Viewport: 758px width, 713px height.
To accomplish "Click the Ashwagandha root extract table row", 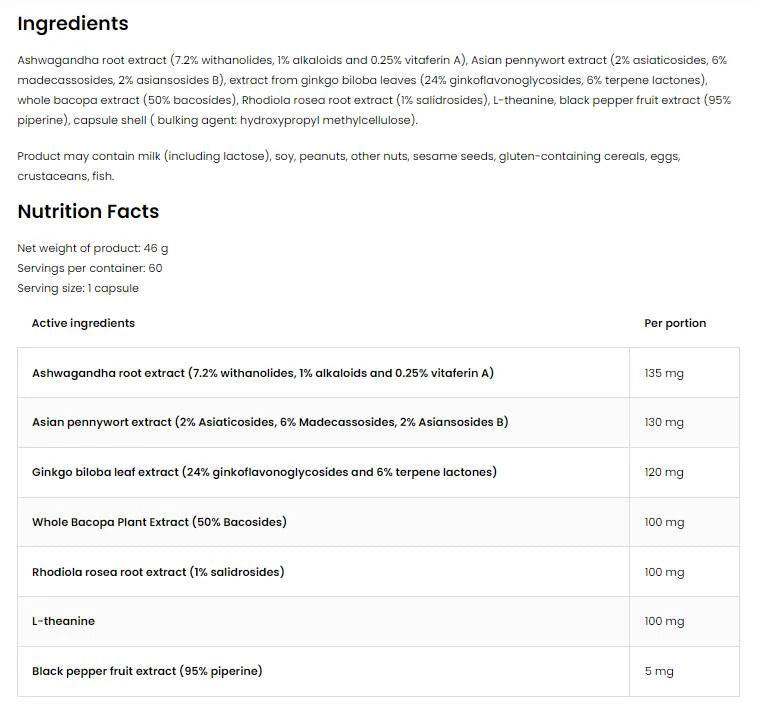I will (262, 373).
